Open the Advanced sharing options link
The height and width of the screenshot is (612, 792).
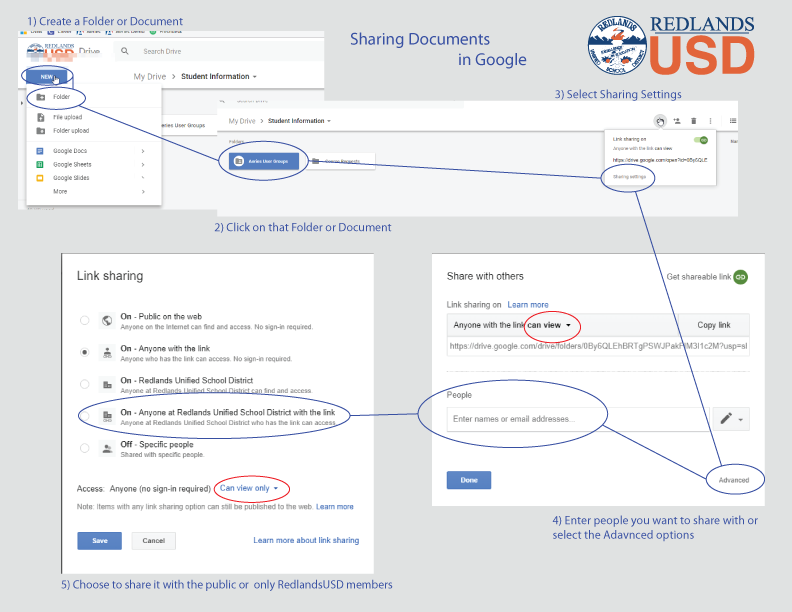734,480
